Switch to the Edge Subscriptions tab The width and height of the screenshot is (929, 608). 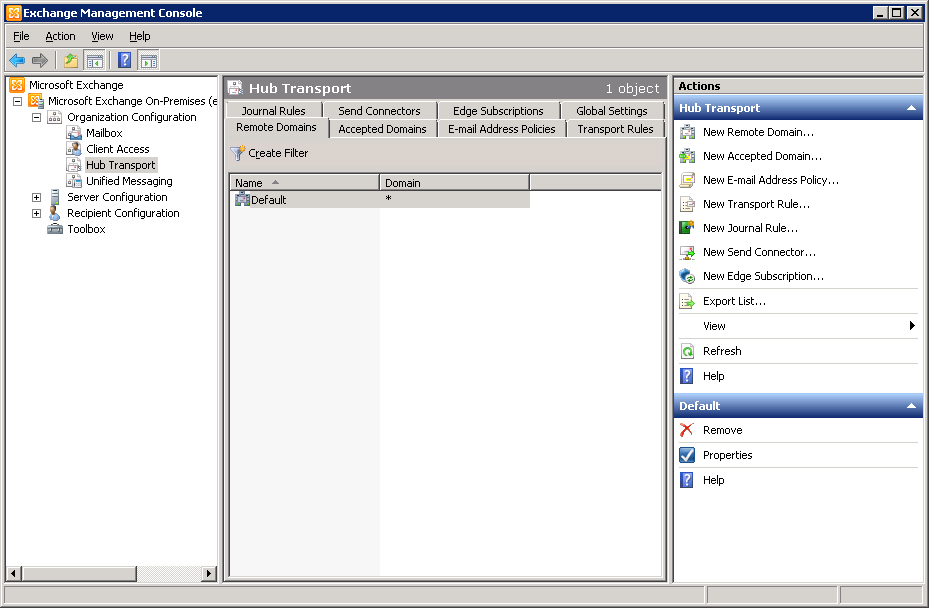[498, 111]
